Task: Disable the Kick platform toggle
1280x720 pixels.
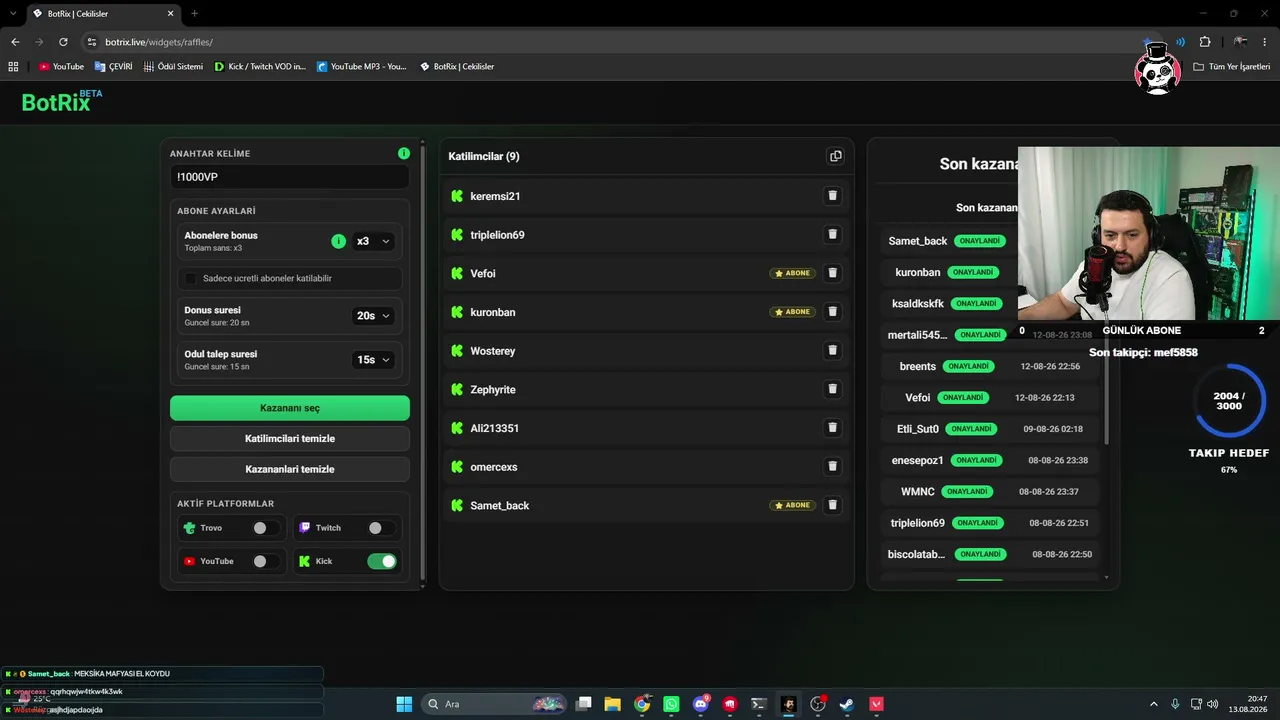Action: click(x=382, y=561)
